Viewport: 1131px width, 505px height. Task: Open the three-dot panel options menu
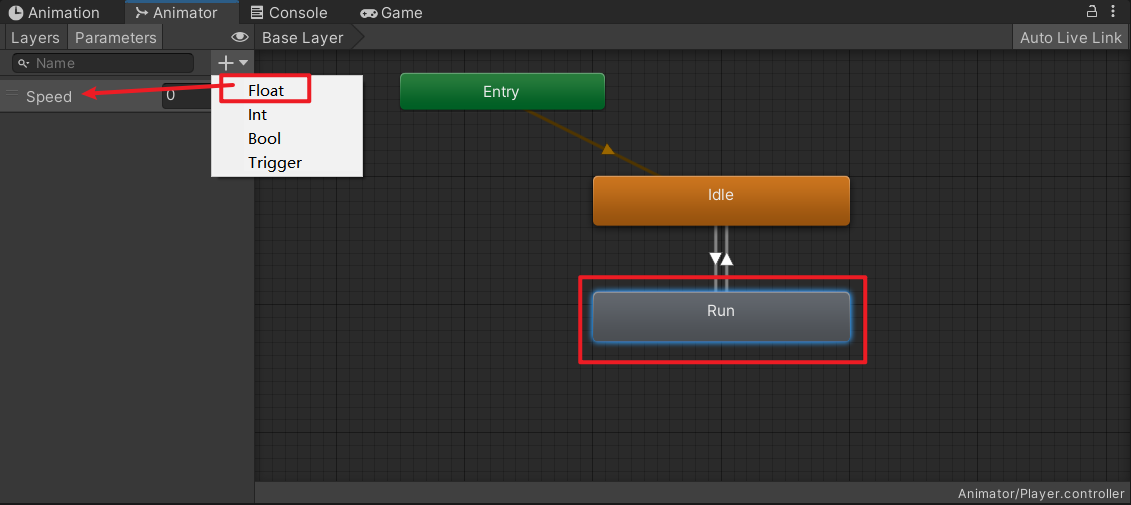1115,12
